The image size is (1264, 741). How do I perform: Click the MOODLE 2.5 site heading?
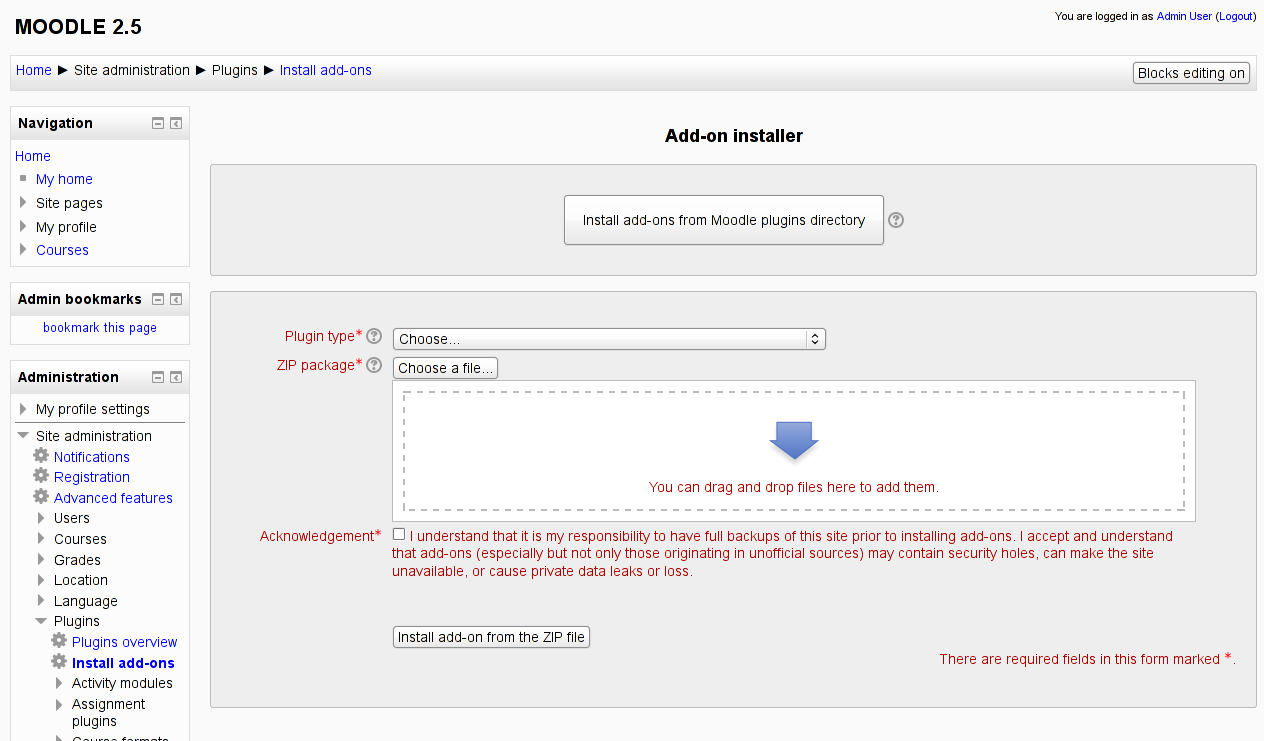tap(78, 27)
